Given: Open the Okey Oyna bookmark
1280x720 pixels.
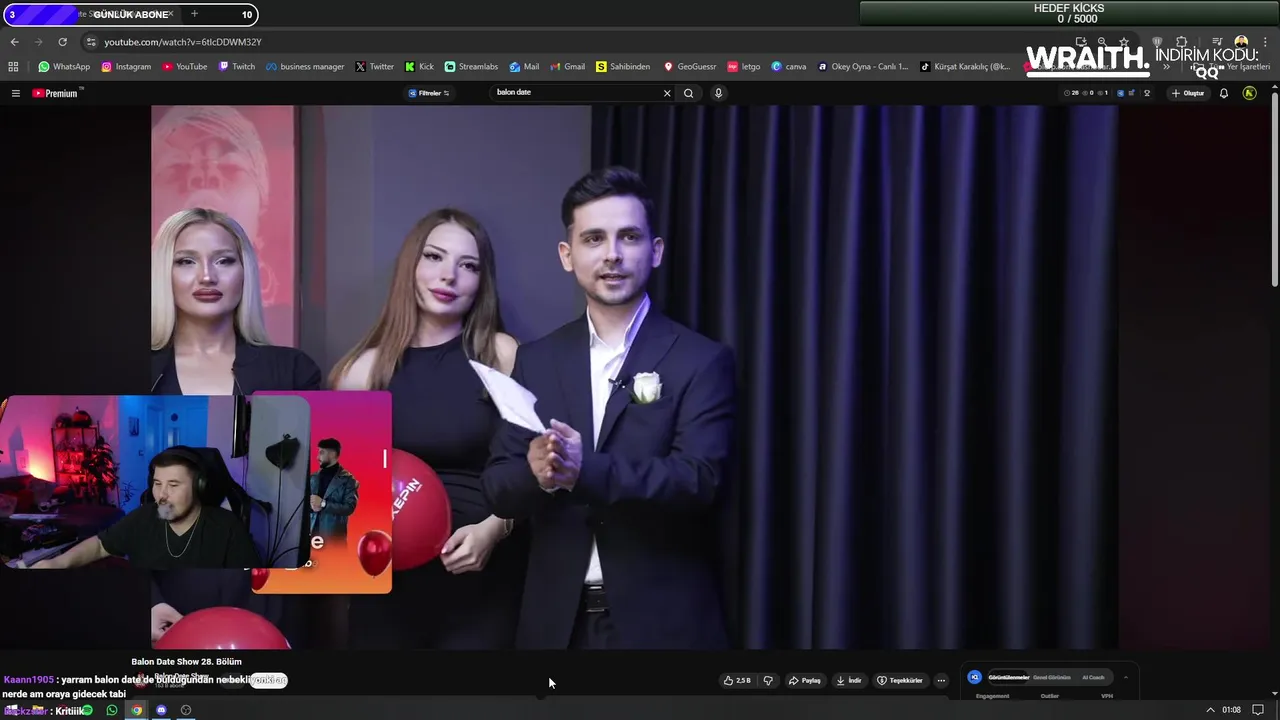Looking at the screenshot, I should tap(863, 67).
